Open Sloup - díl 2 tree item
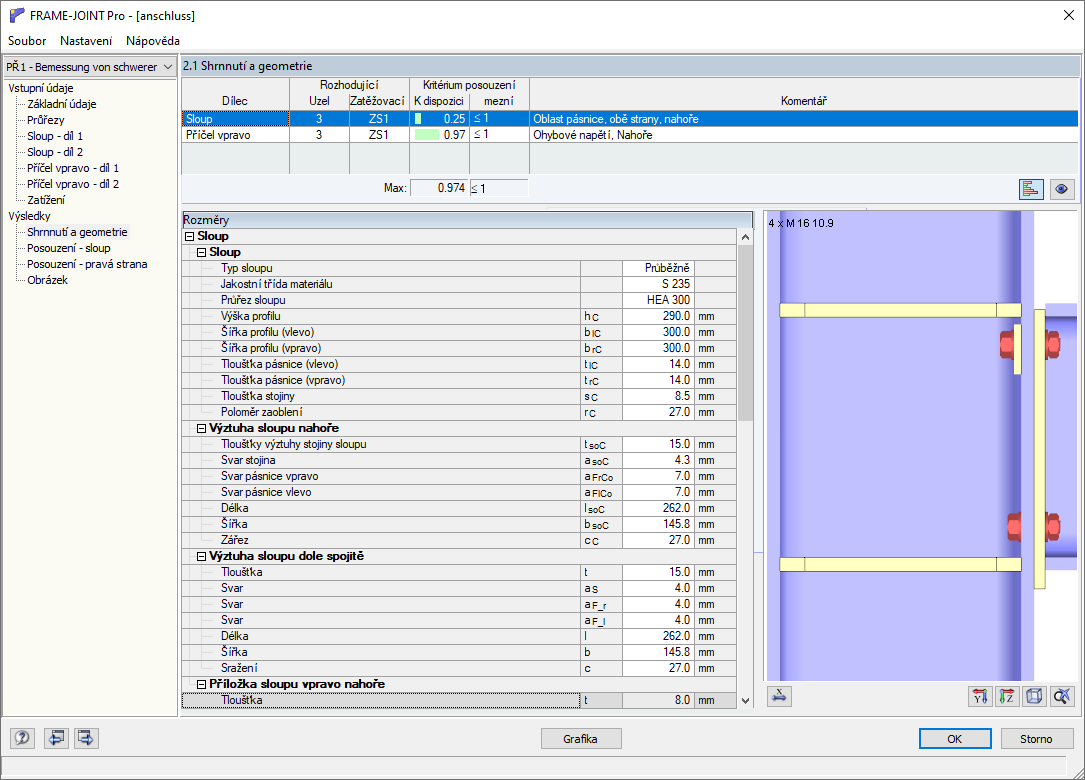Viewport: 1085px width, 780px height. (55, 152)
